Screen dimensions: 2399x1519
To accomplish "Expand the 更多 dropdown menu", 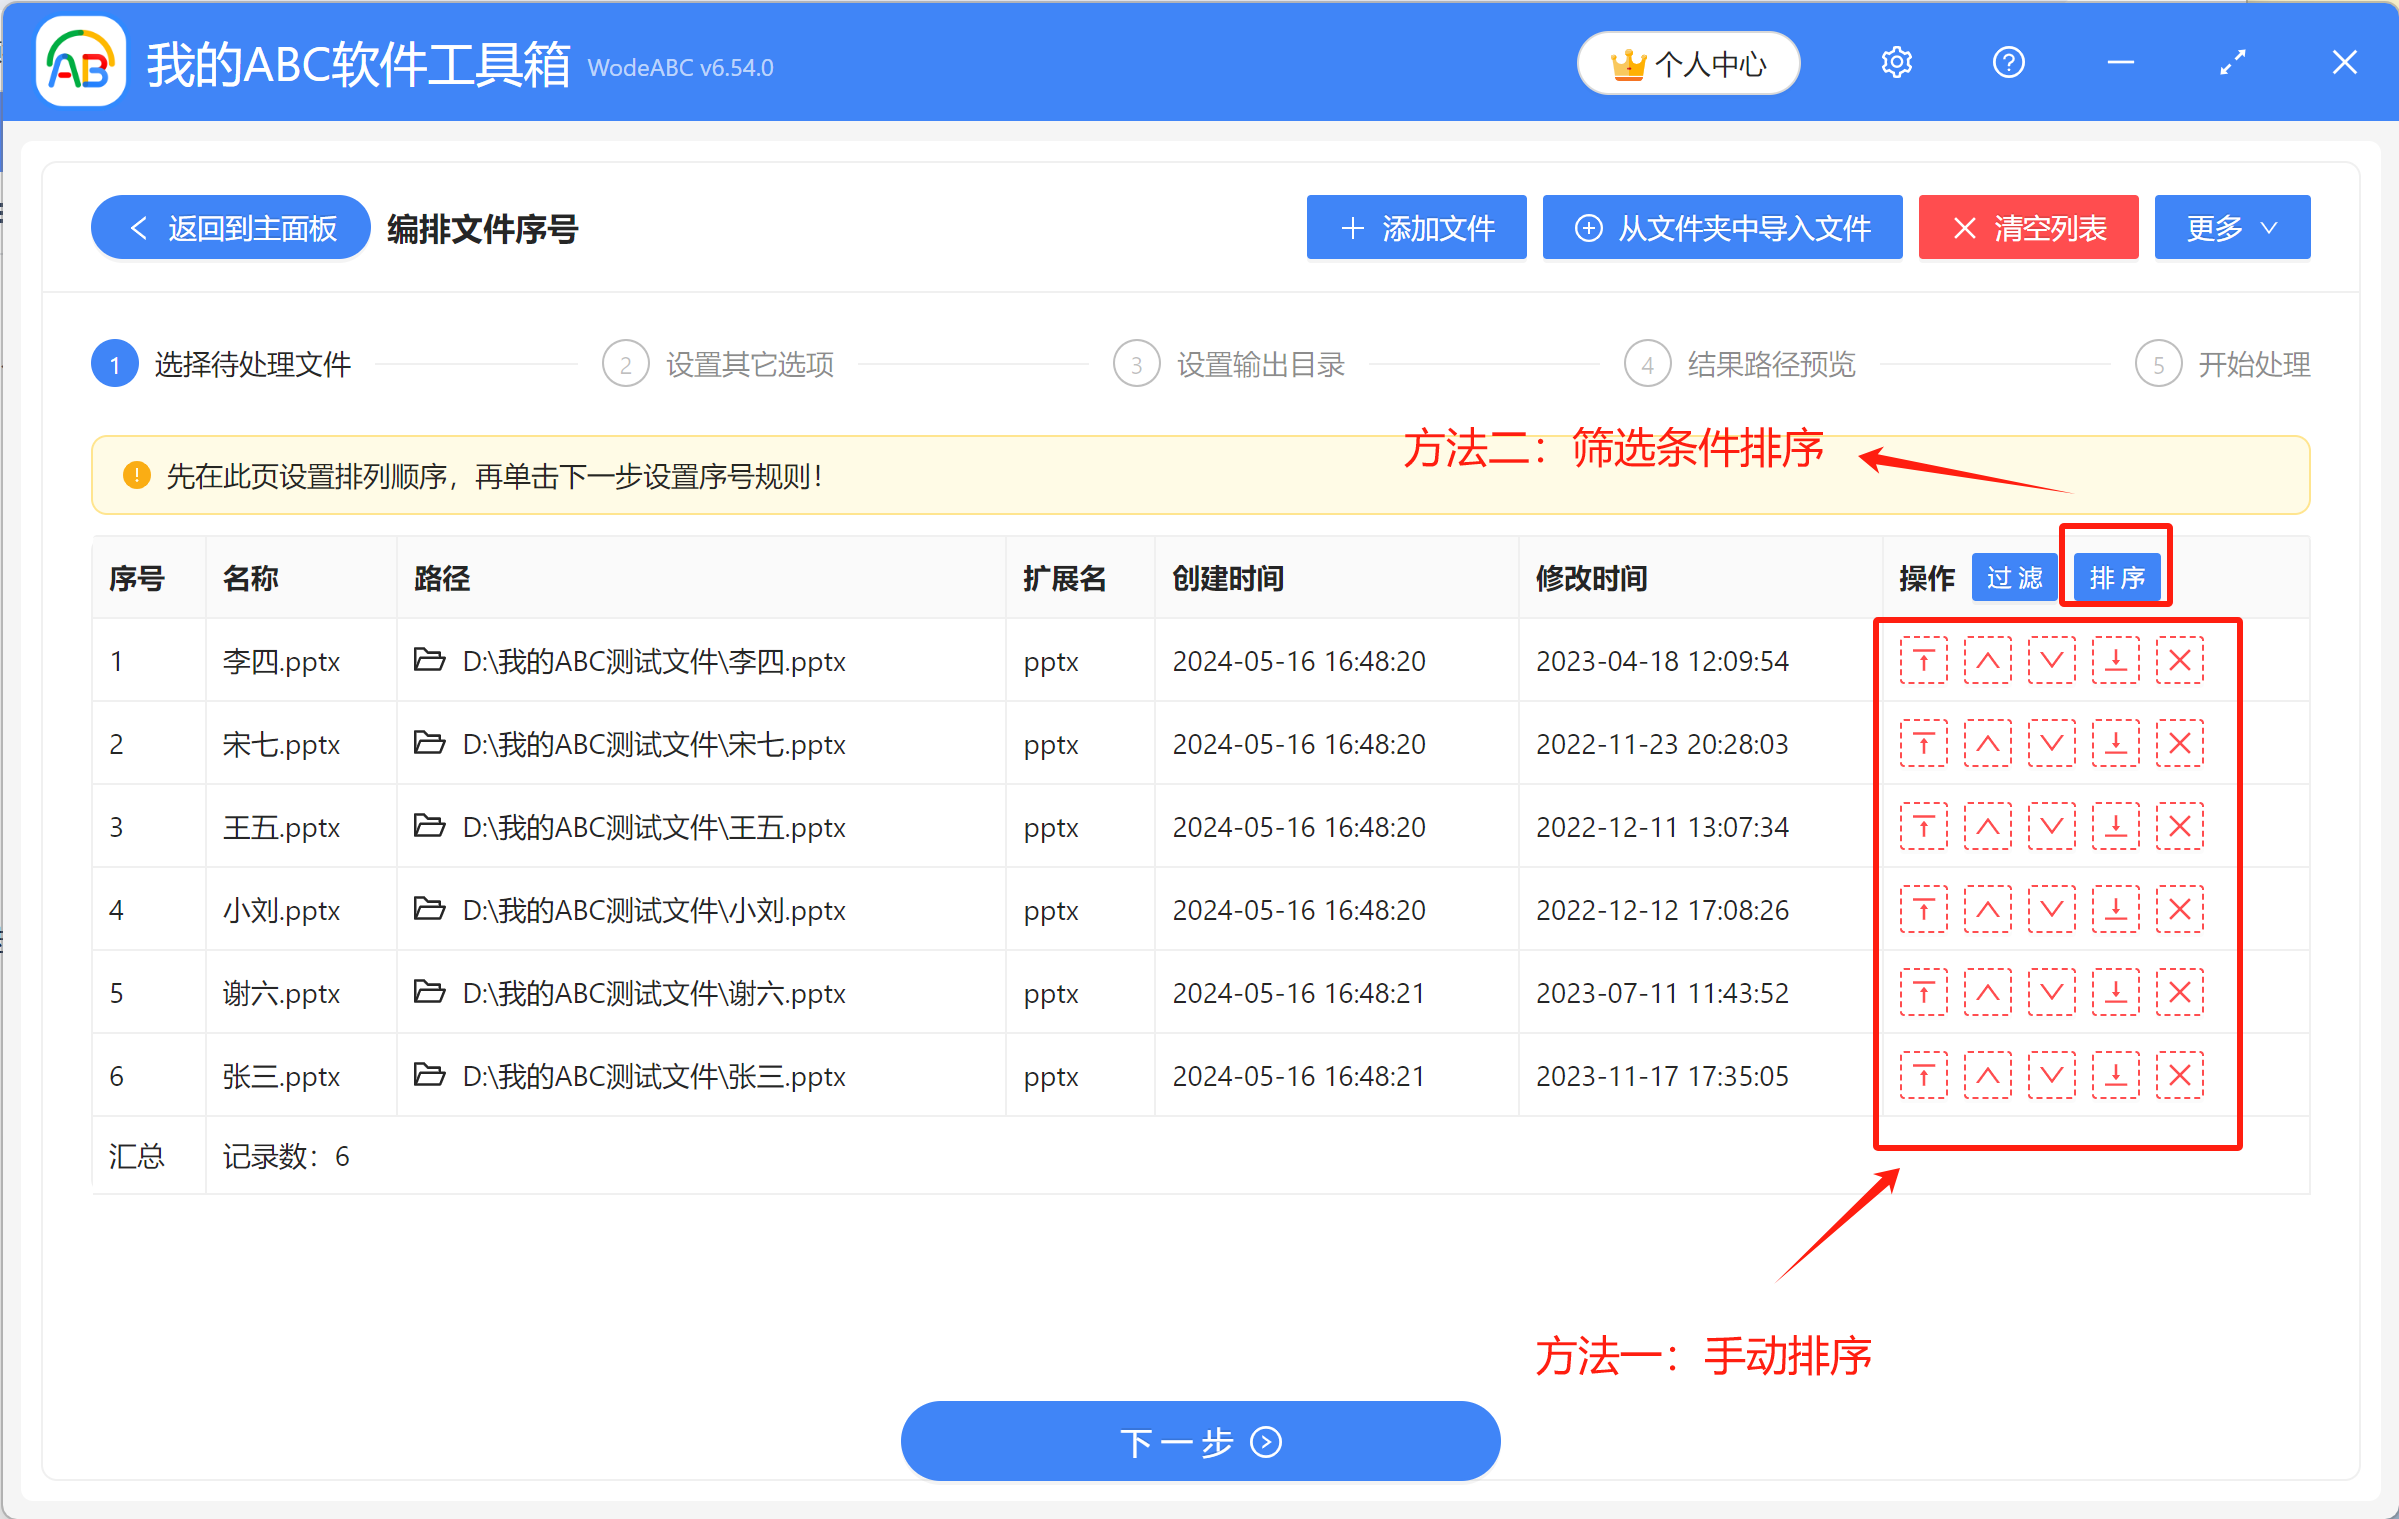I will point(2231,228).
